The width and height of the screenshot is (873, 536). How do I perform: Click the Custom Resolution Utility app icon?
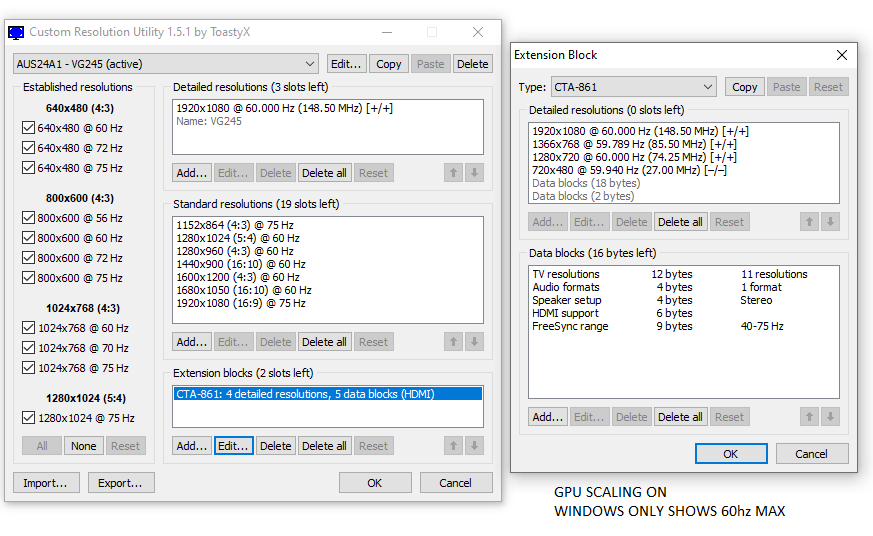pyautogui.click(x=16, y=32)
